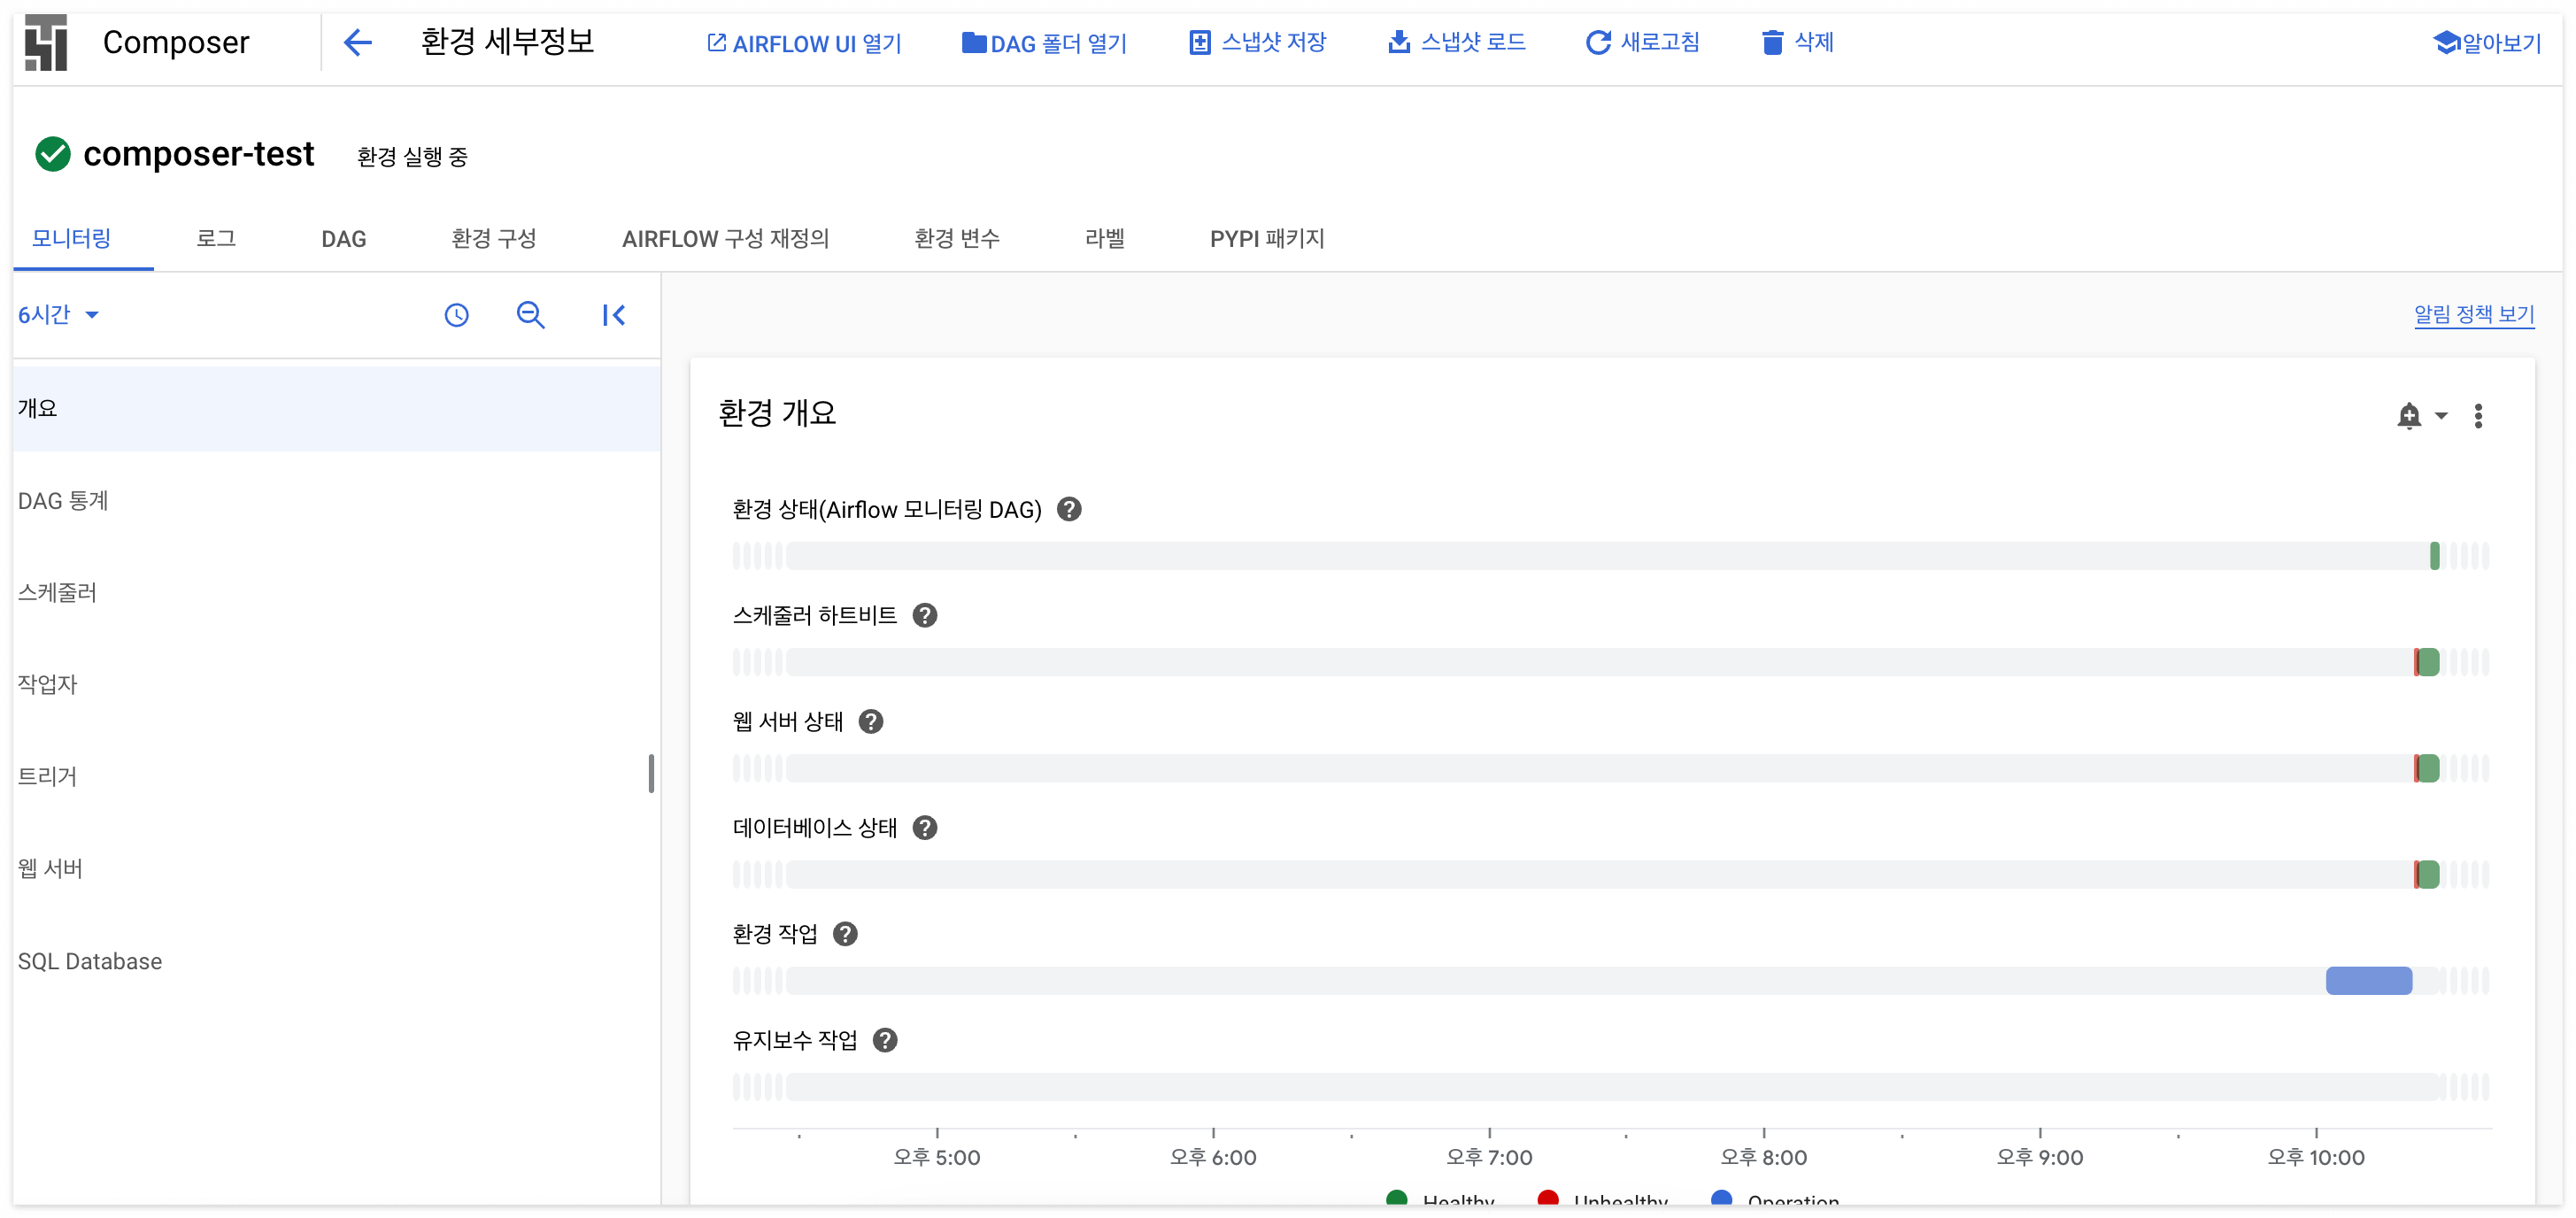Select DAG 통계 in the sidebar
Image resolution: width=2576 pixels, height=1218 pixels.
pos(63,501)
